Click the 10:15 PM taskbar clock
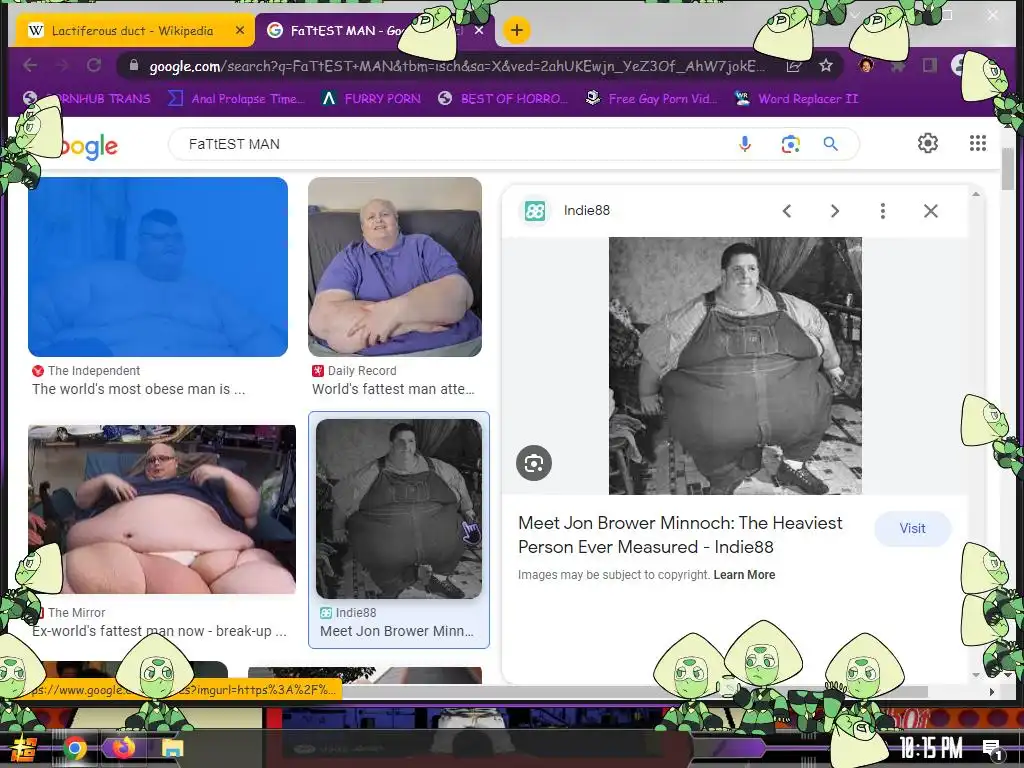 point(931,748)
